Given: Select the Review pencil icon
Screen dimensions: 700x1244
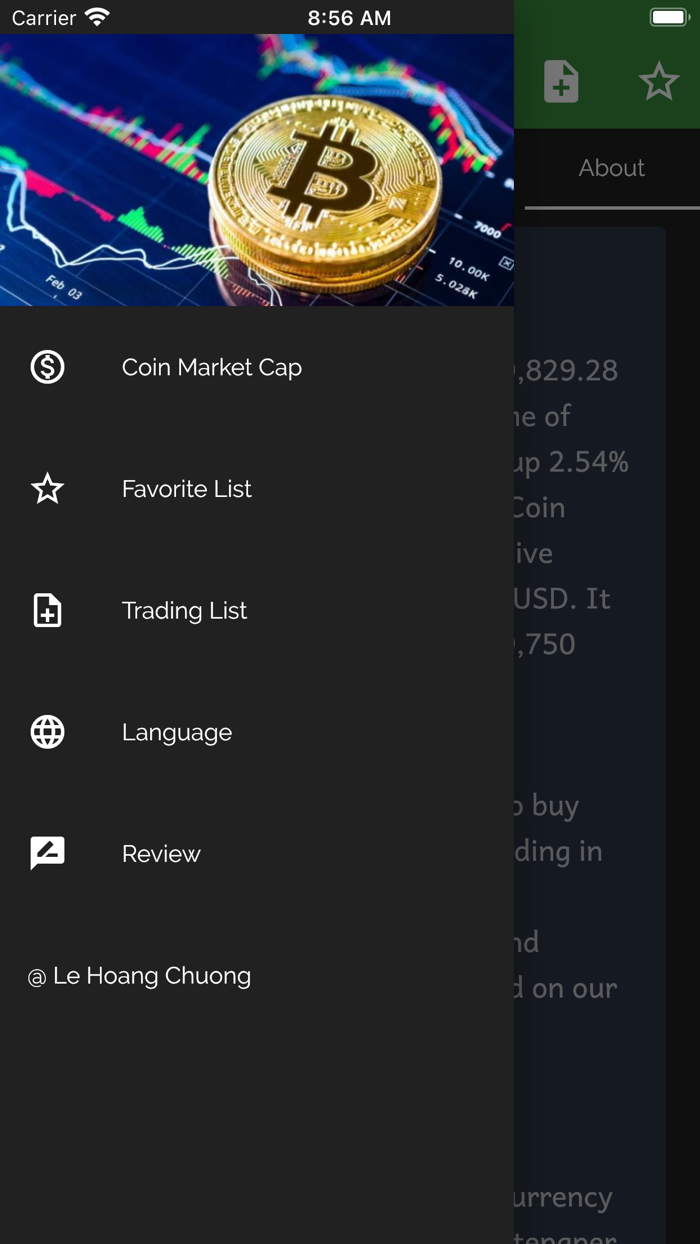Looking at the screenshot, I should [47, 853].
